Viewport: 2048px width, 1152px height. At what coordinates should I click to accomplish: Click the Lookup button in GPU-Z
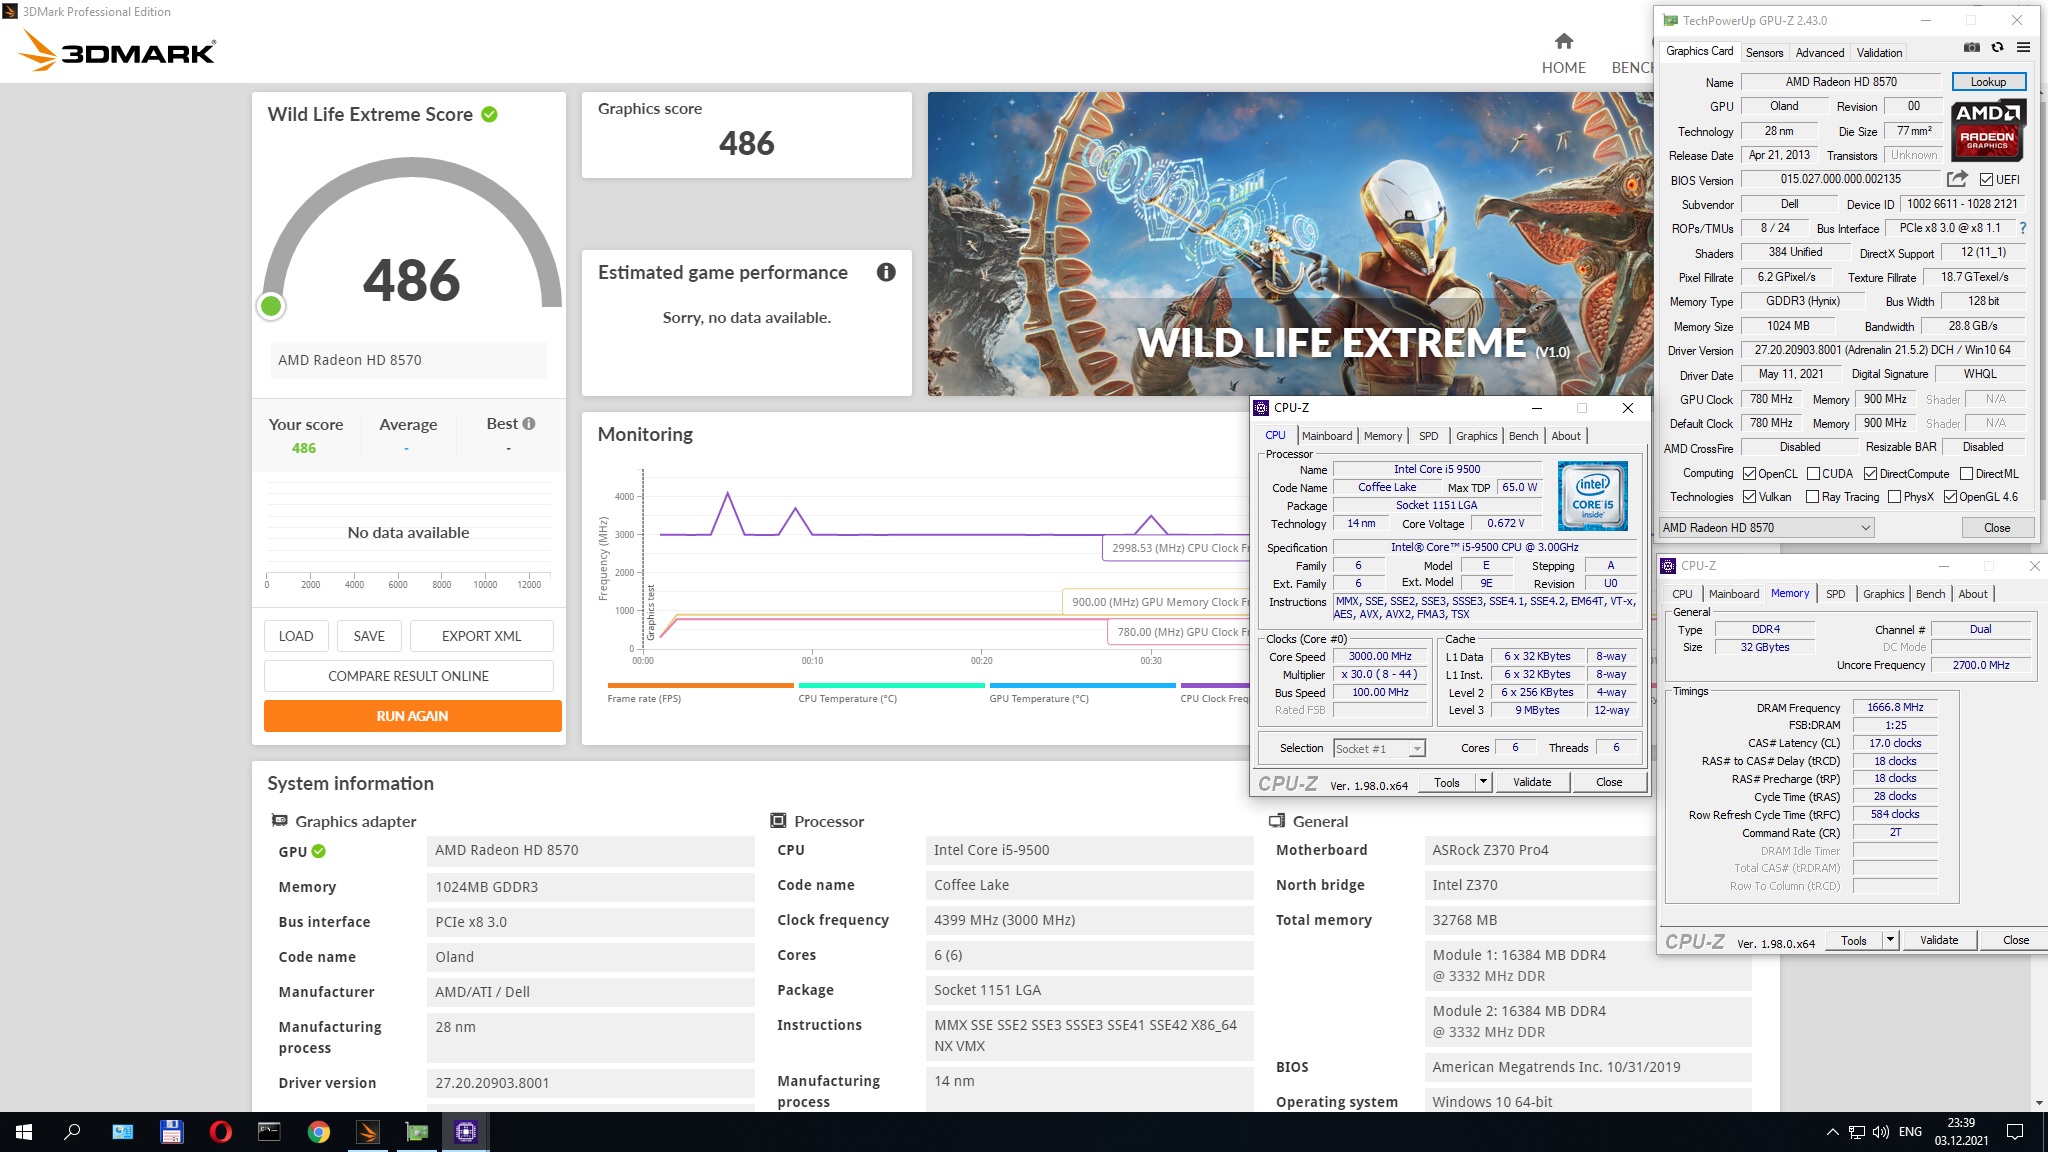point(1988,82)
